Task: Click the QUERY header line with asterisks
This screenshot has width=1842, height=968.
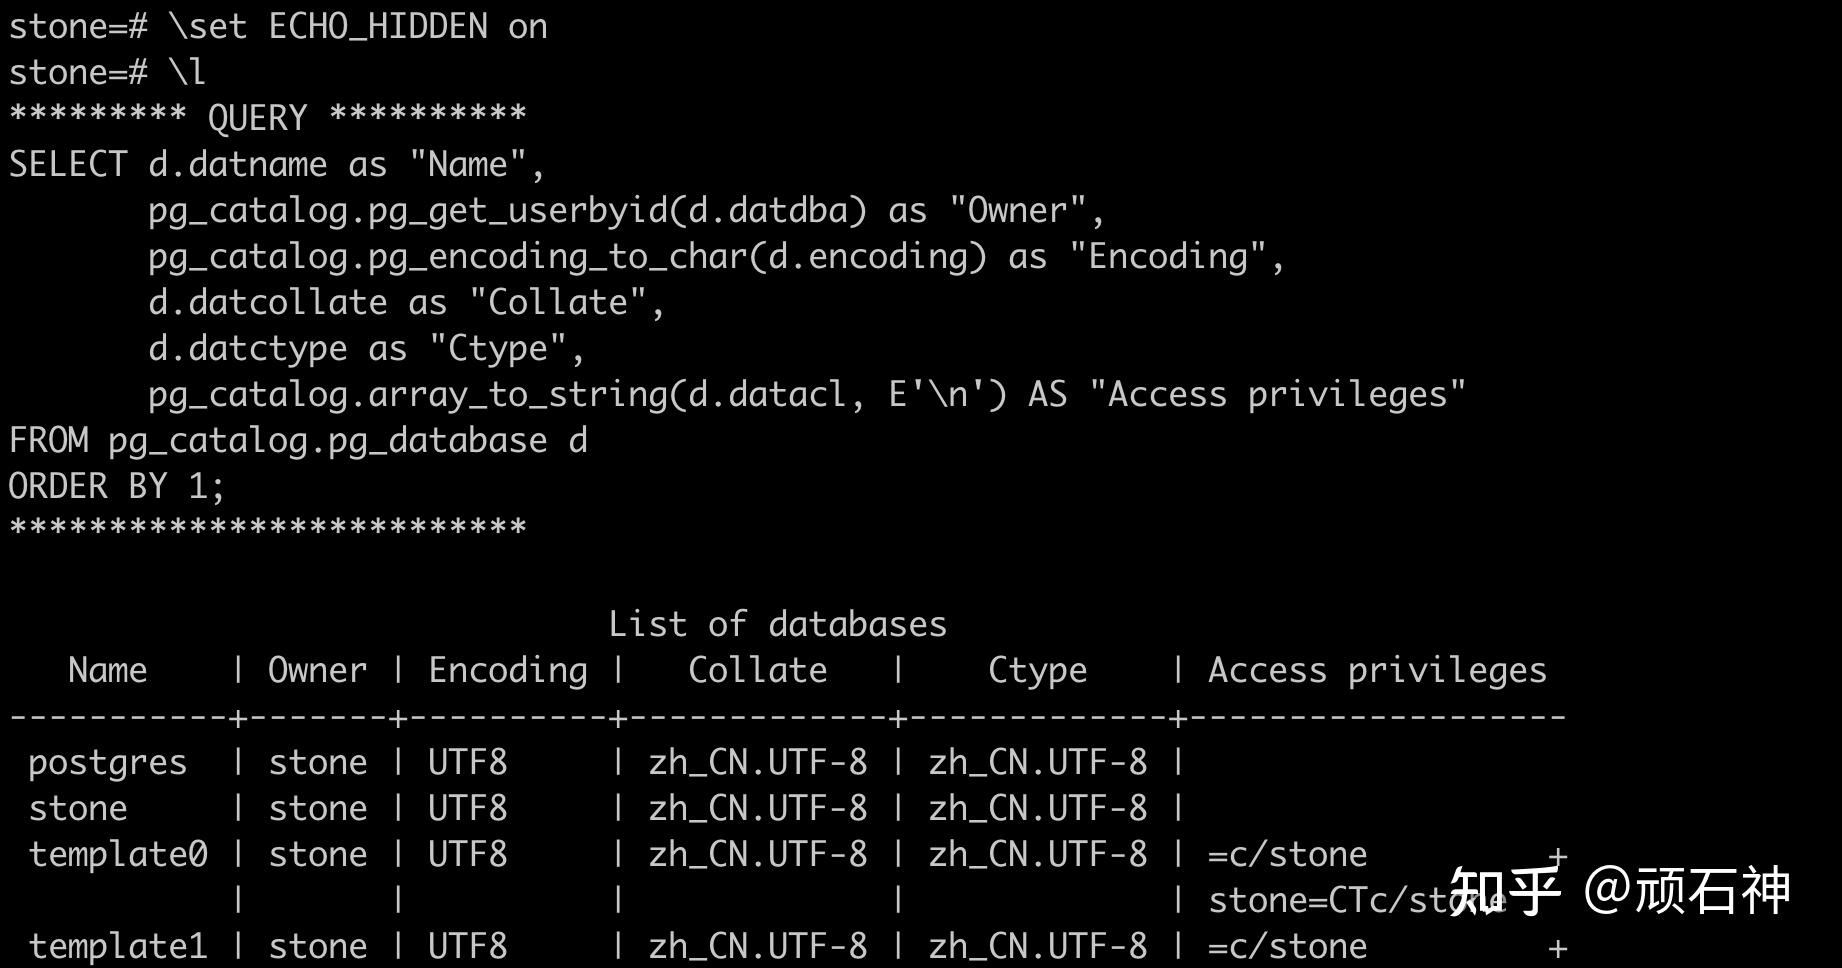Action: pyautogui.click(x=267, y=117)
